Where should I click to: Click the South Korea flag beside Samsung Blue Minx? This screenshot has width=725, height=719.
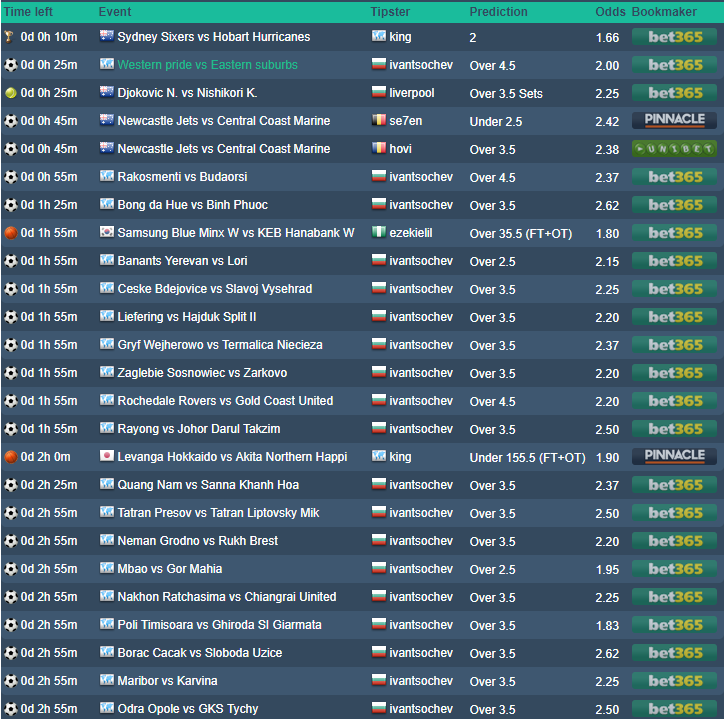click(107, 232)
